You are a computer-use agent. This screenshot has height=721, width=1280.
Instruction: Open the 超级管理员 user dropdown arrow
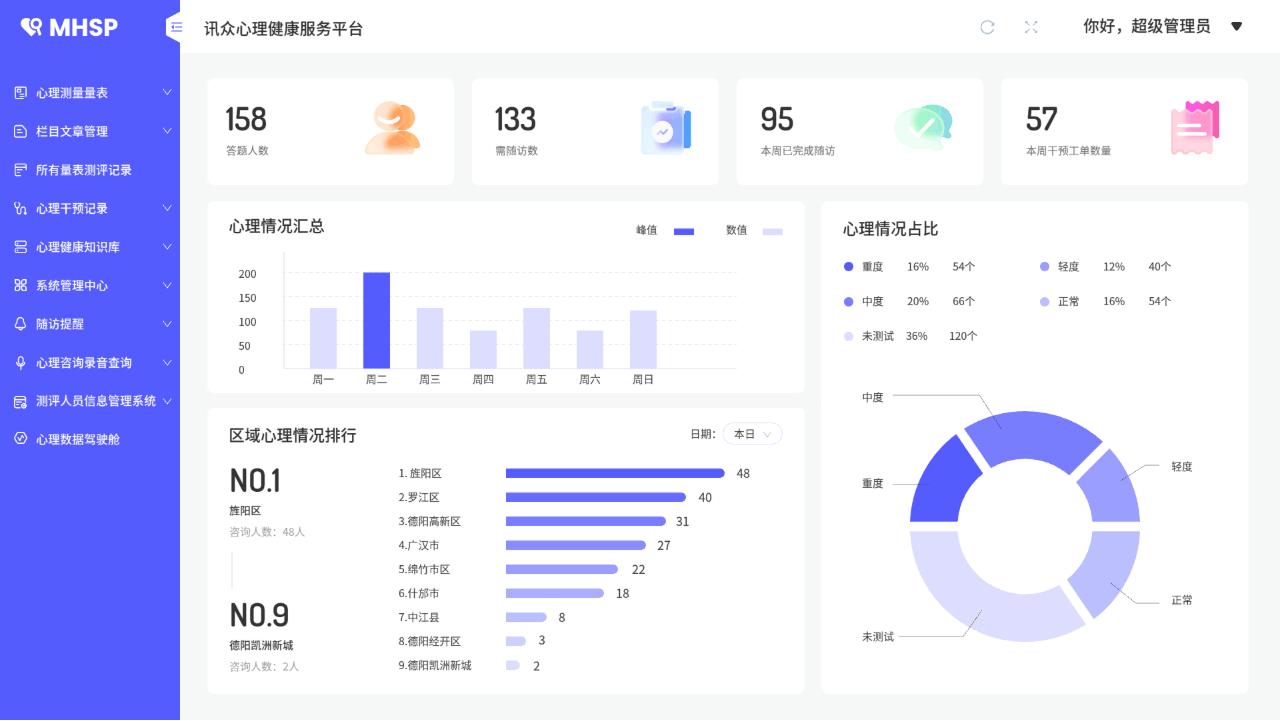click(x=1236, y=27)
